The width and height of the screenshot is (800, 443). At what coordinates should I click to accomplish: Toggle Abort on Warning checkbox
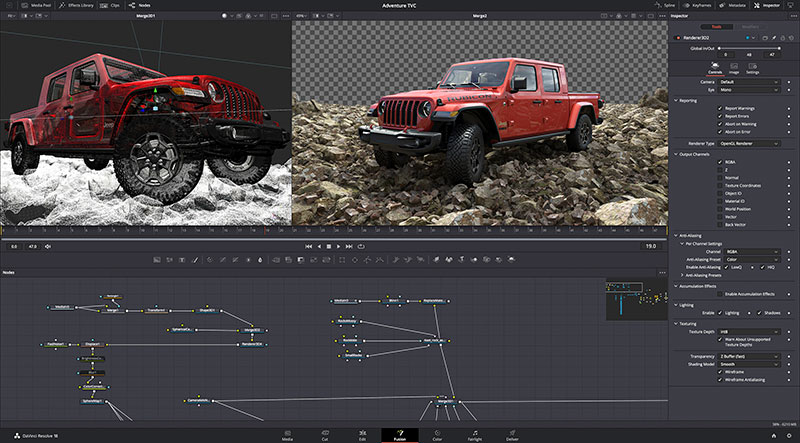pos(720,124)
